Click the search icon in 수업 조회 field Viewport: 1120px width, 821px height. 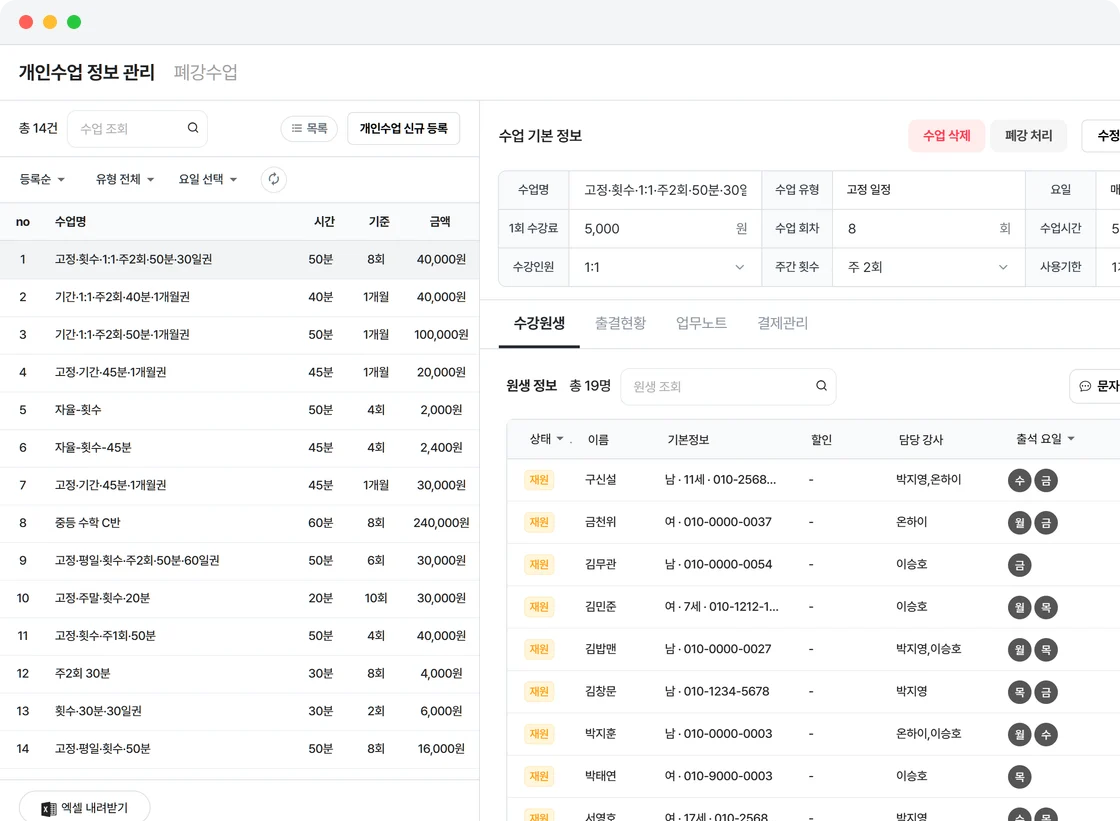(193, 128)
